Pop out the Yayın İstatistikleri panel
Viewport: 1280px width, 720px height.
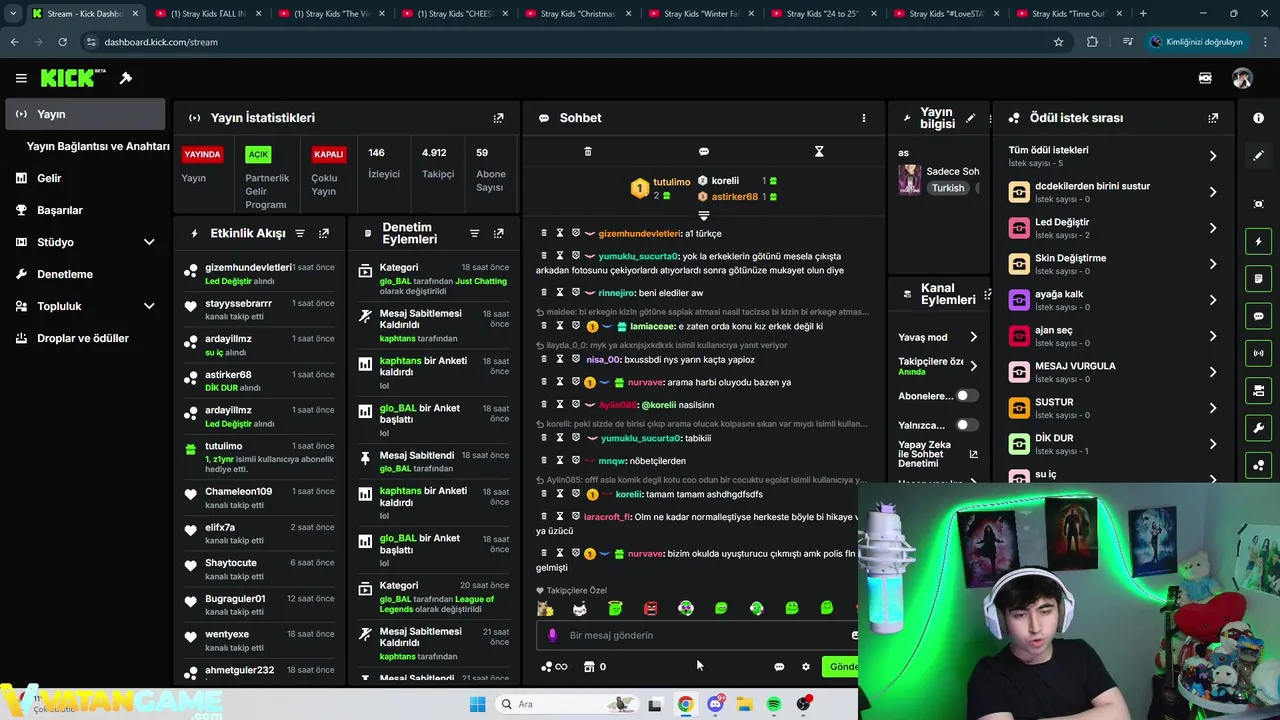click(498, 118)
